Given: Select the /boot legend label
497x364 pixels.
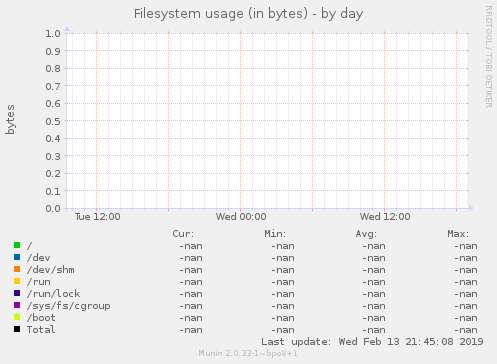Looking at the screenshot, I should point(41,318).
